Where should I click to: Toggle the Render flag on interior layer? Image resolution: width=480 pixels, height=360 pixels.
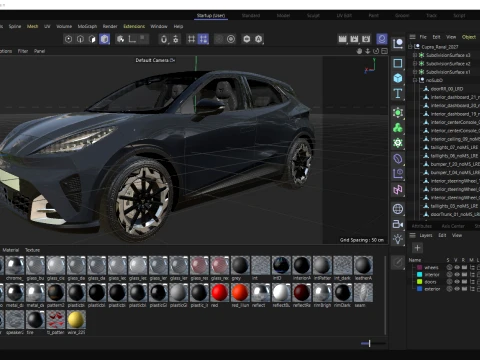pos(464,275)
